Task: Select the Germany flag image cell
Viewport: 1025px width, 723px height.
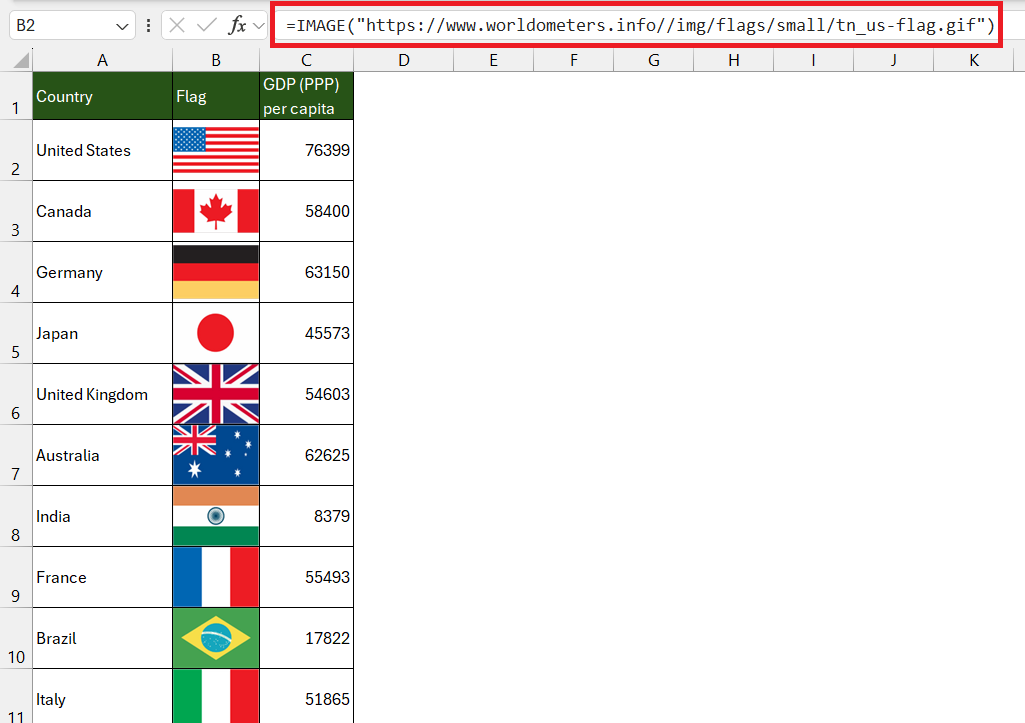Action: (216, 272)
